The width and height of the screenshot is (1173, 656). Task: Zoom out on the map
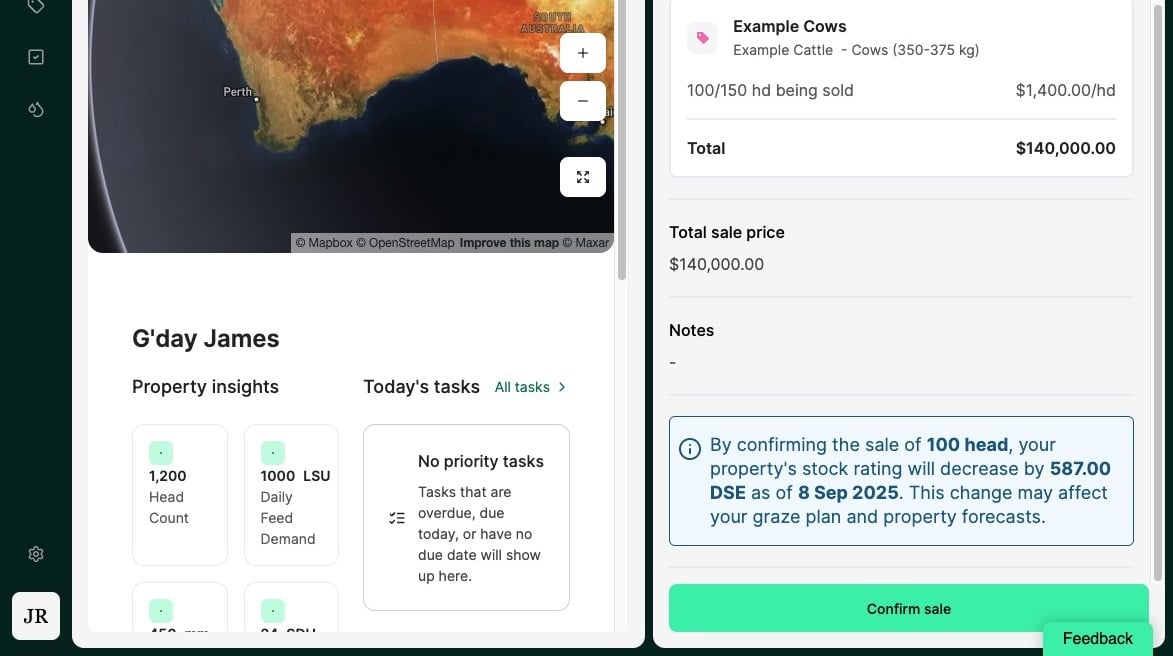(x=583, y=101)
